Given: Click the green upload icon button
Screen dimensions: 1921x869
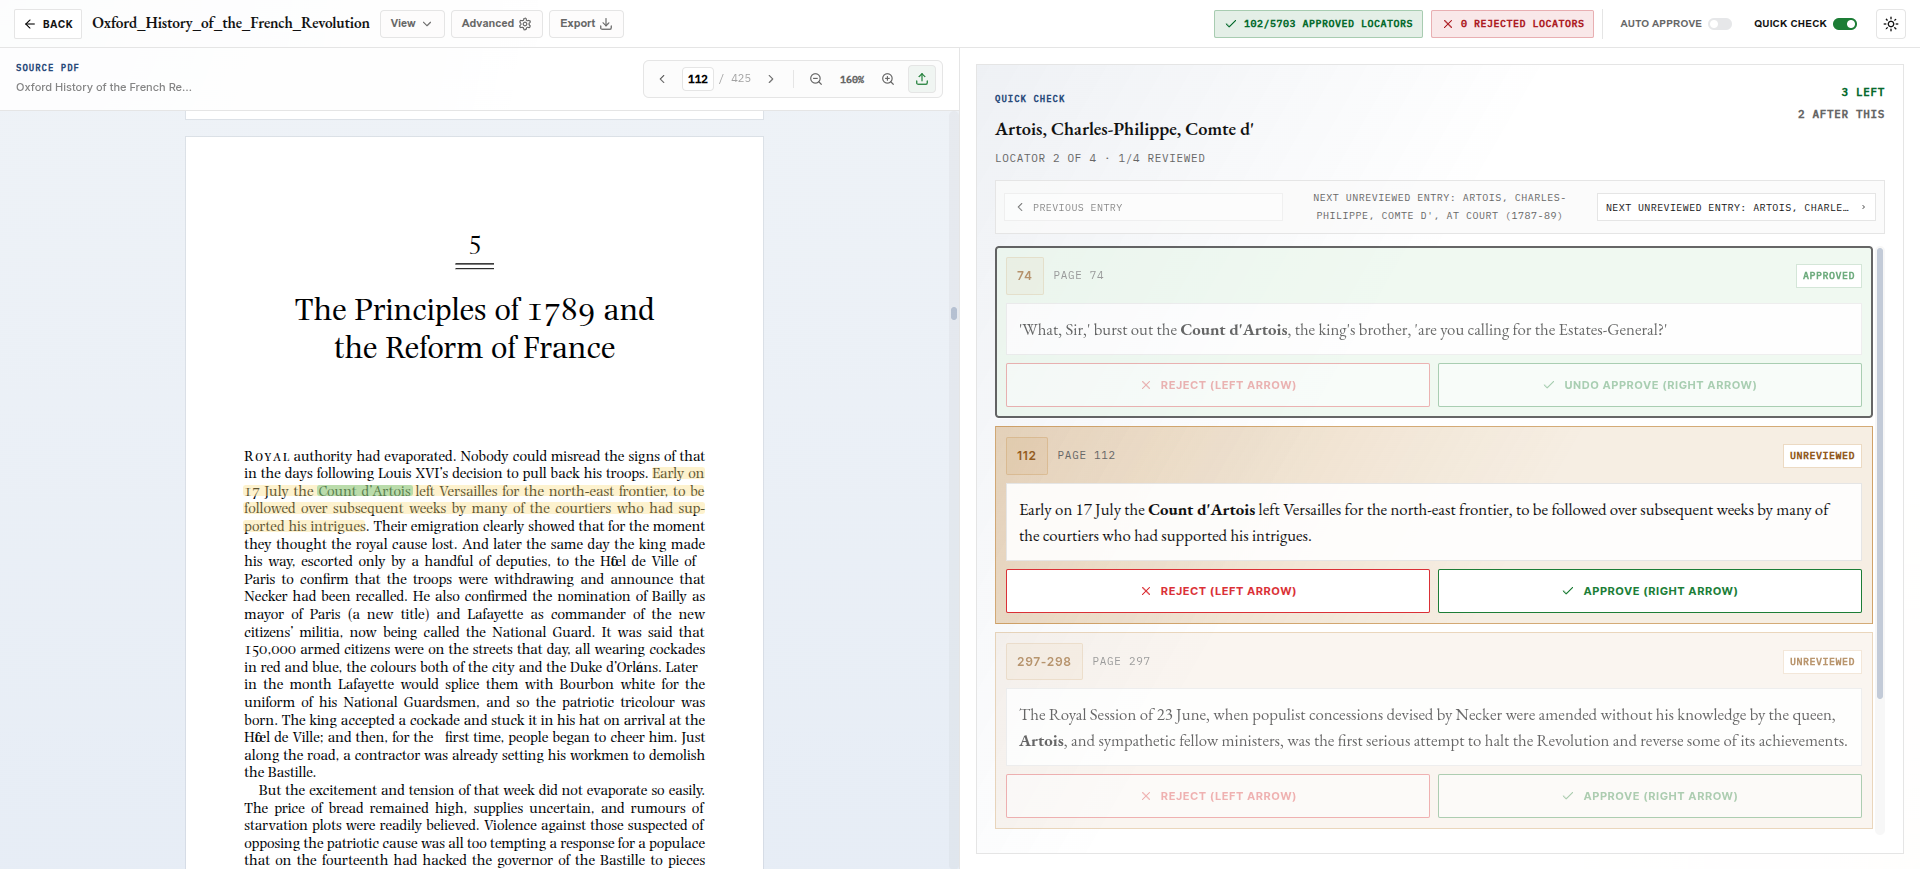Looking at the screenshot, I should [x=922, y=79].
